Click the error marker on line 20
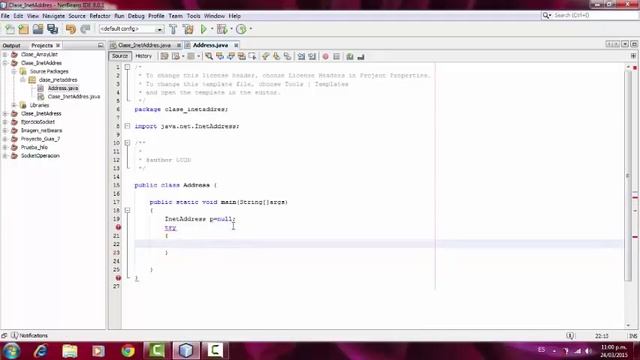Viewport: 640px width, 360px height. tap(118, 227)
